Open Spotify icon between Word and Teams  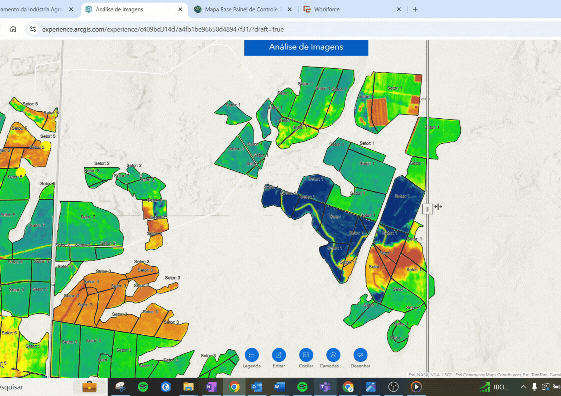tap(302, 387)
